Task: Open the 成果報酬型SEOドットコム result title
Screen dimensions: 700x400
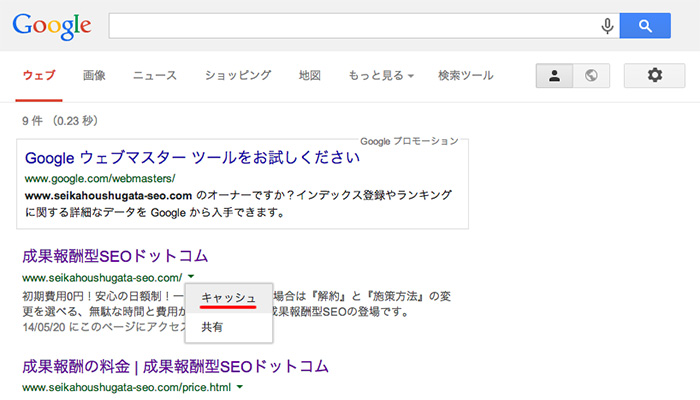Action: (x=115, y=256)
